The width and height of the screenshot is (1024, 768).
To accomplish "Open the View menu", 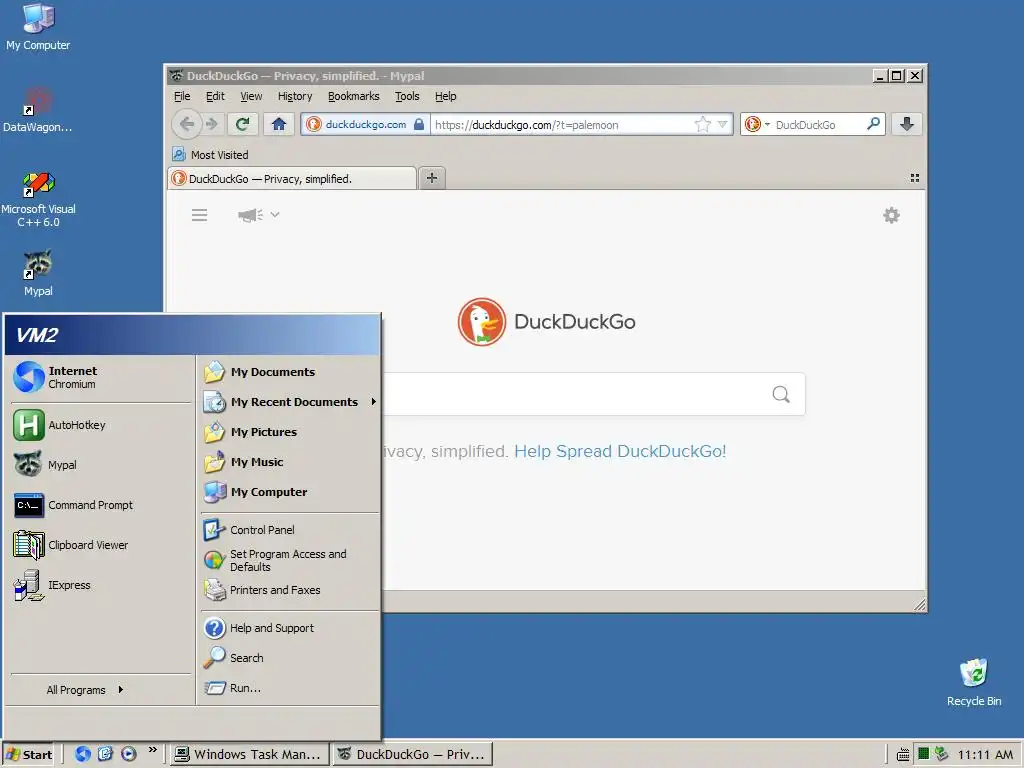I will pyautogui.click(x=251, y=96).
